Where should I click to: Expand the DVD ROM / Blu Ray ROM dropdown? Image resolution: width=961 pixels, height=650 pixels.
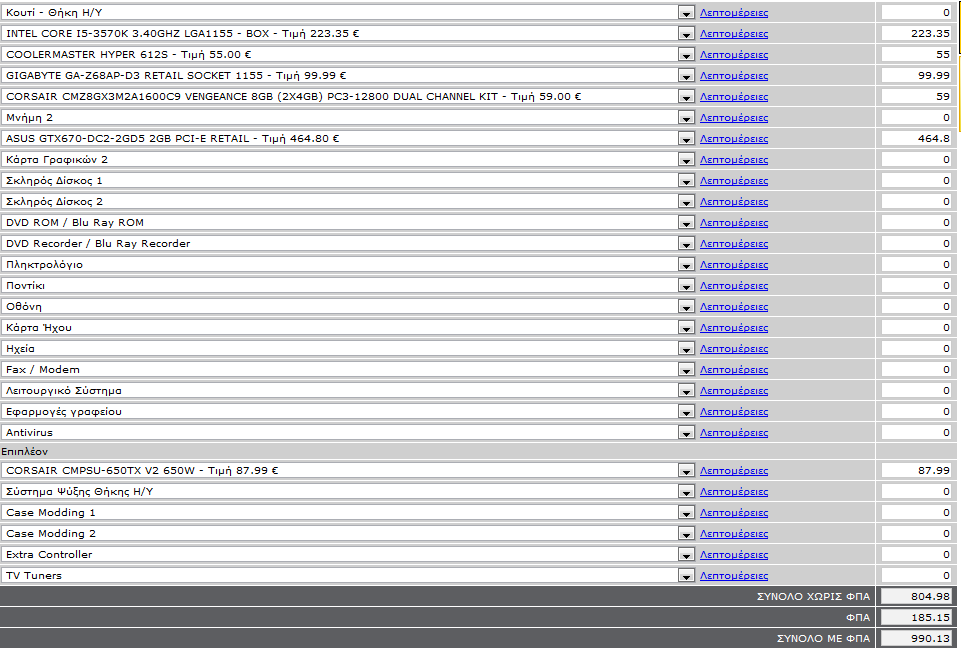[348, 222]
